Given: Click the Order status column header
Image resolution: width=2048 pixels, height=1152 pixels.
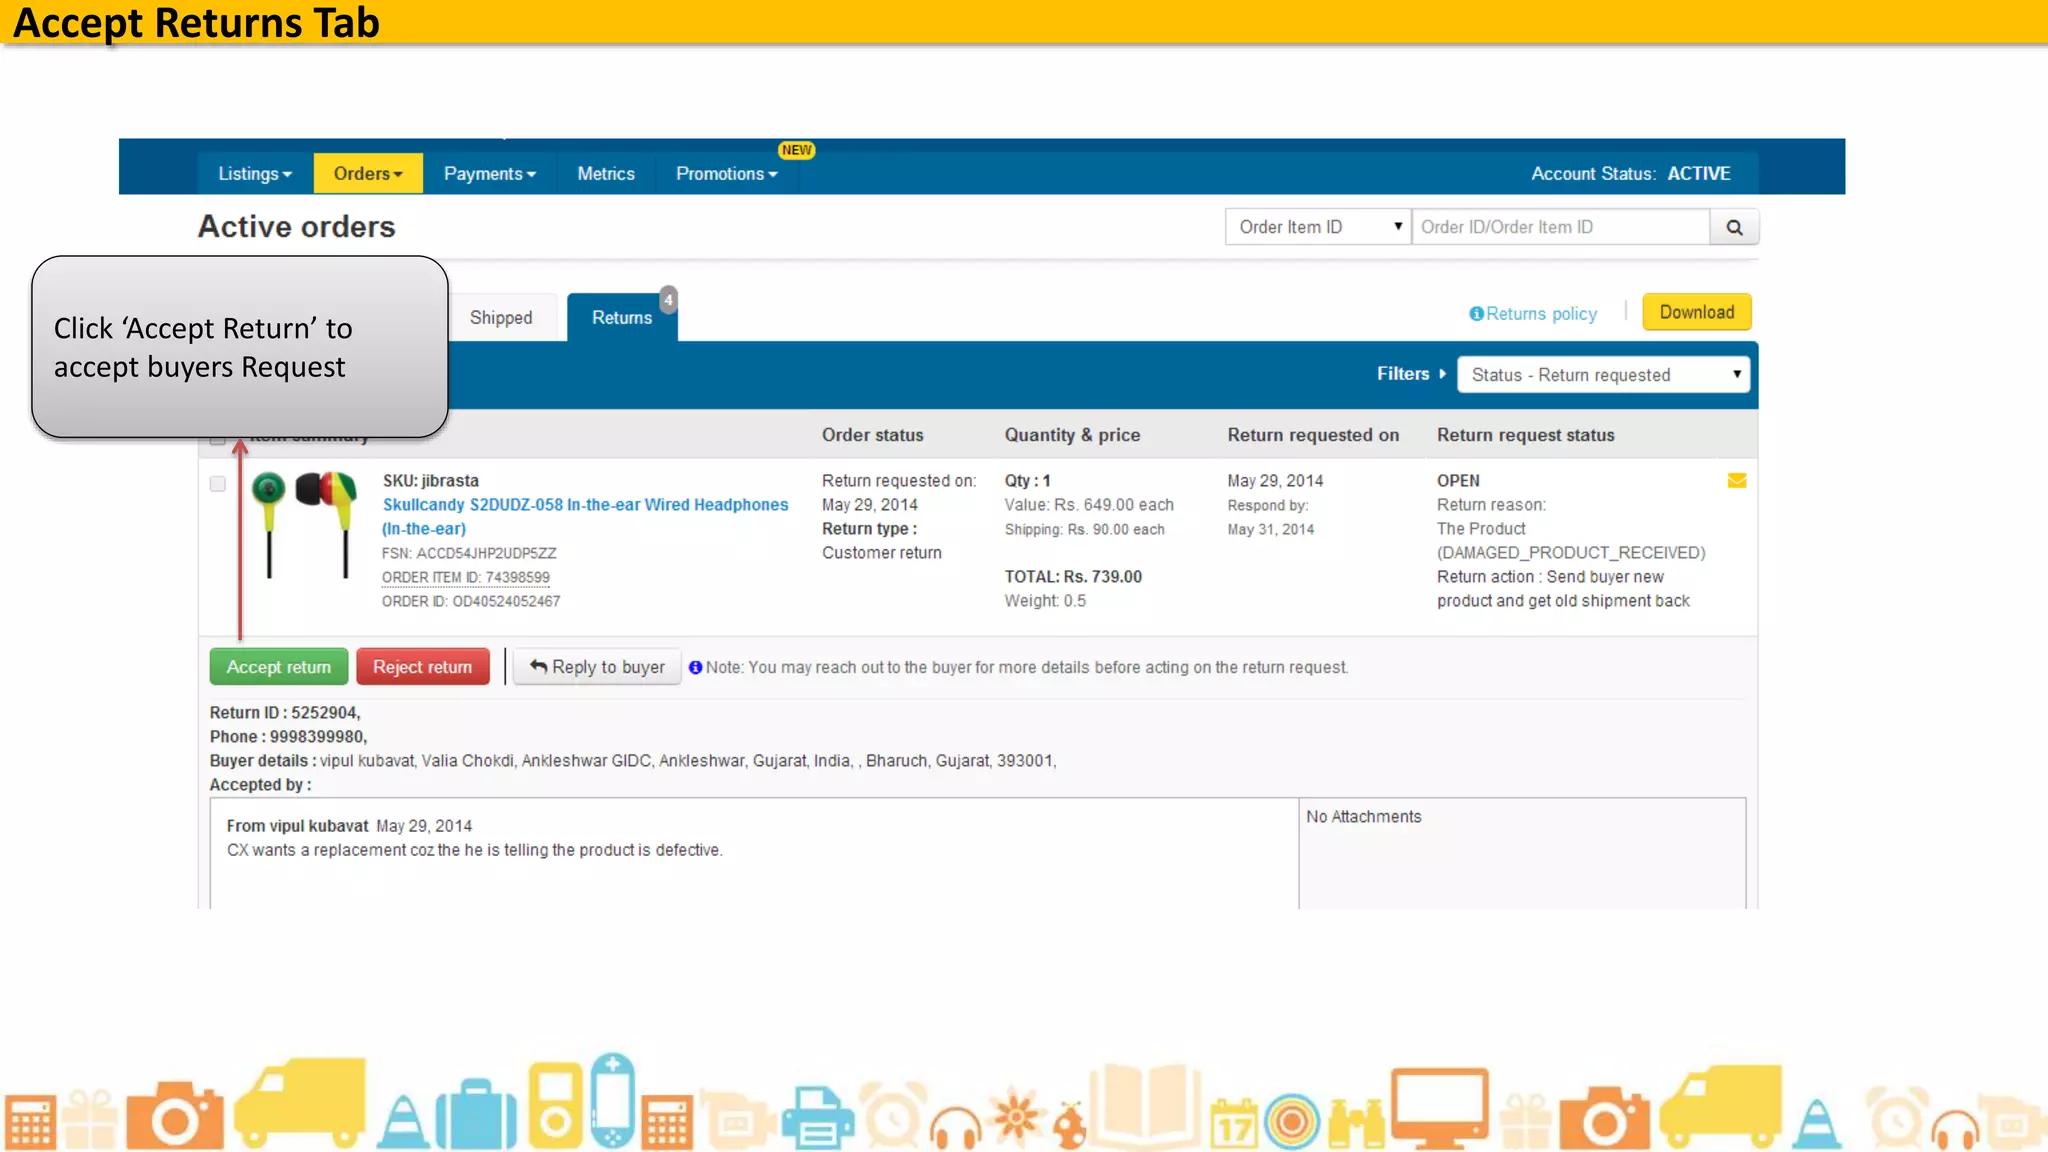Looking at the screenshot, I should pyautogui.click(x=873, y=435).
